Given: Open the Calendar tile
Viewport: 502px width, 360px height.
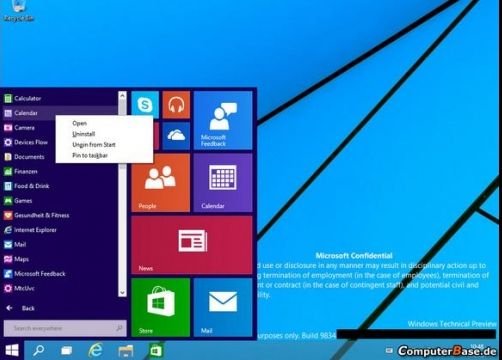Looking at the screenshot, I should [x=223, y=183].
